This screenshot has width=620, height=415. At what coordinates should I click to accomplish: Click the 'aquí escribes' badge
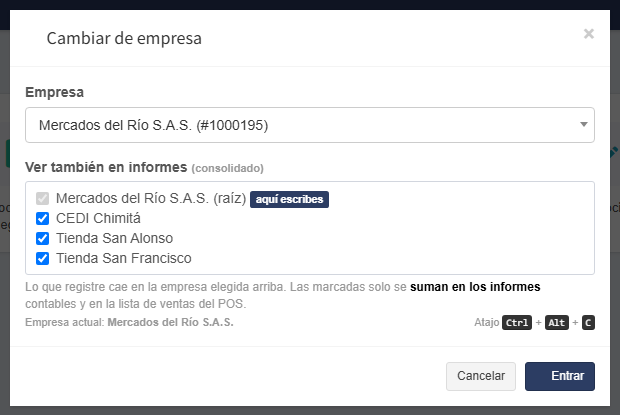point(289,199)
